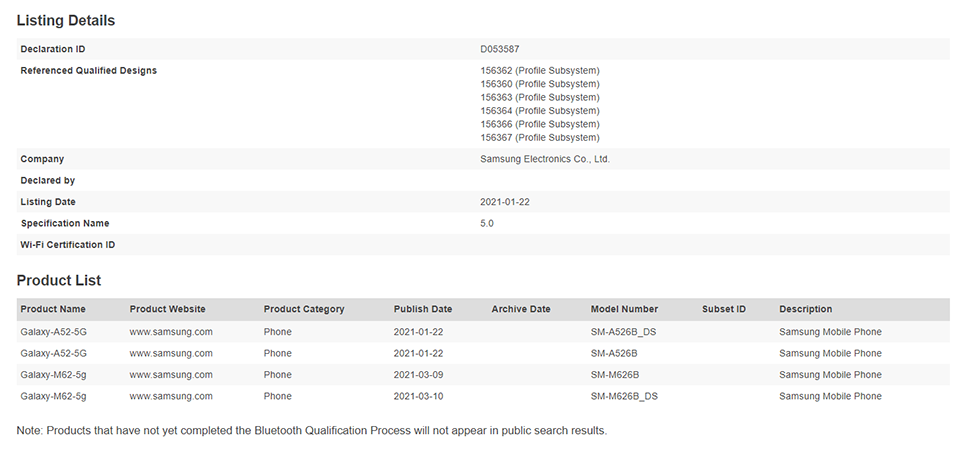Click the Declaration ID value D053587

click(x=500, y=49)
